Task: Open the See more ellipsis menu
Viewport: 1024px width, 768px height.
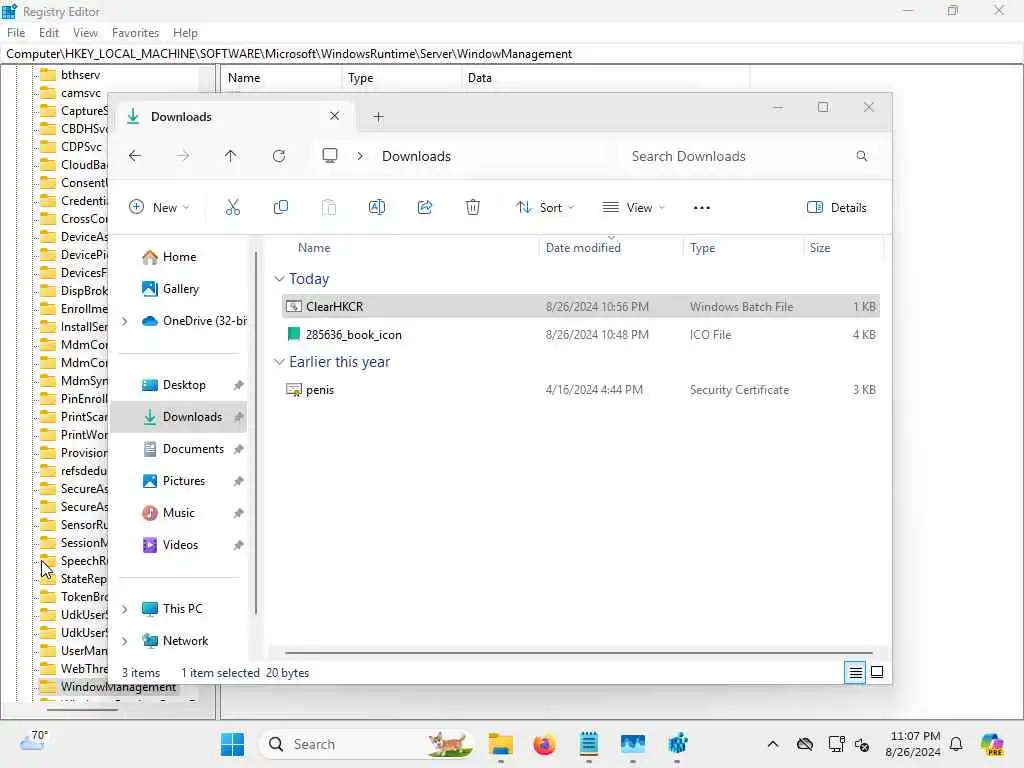Action: pos(701,208)
